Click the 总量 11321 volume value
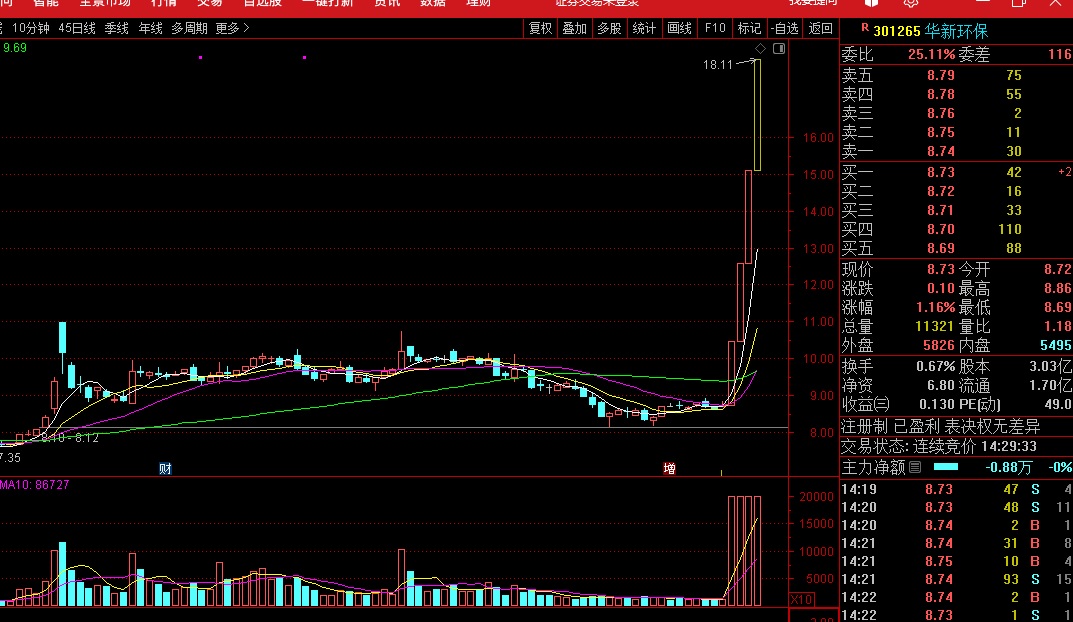The image size is (1073, 622). (935, 327)
